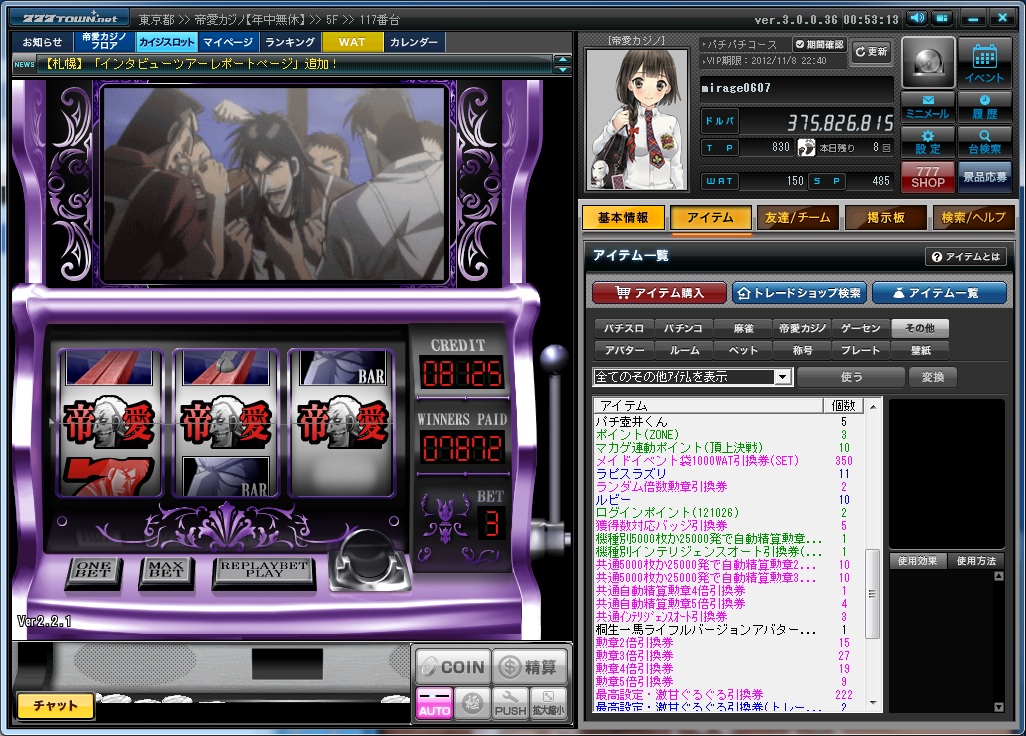This screenshot has height=736, width=1026.
Task: Open the 設定 settings gear
Action: [x=927, y=141]
